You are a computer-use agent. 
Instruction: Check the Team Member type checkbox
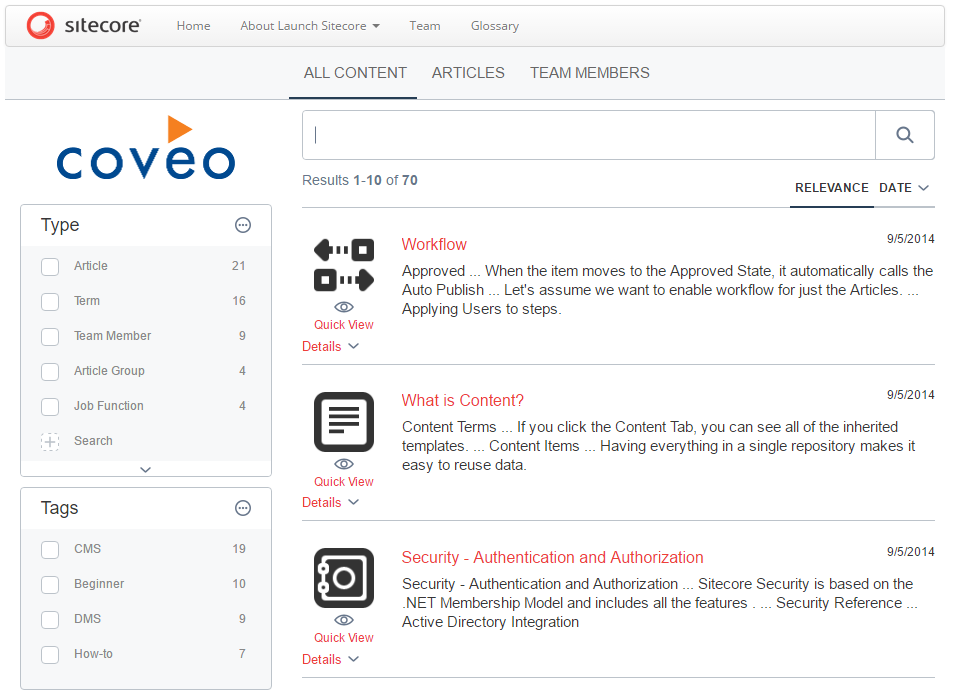pos(50,337)
